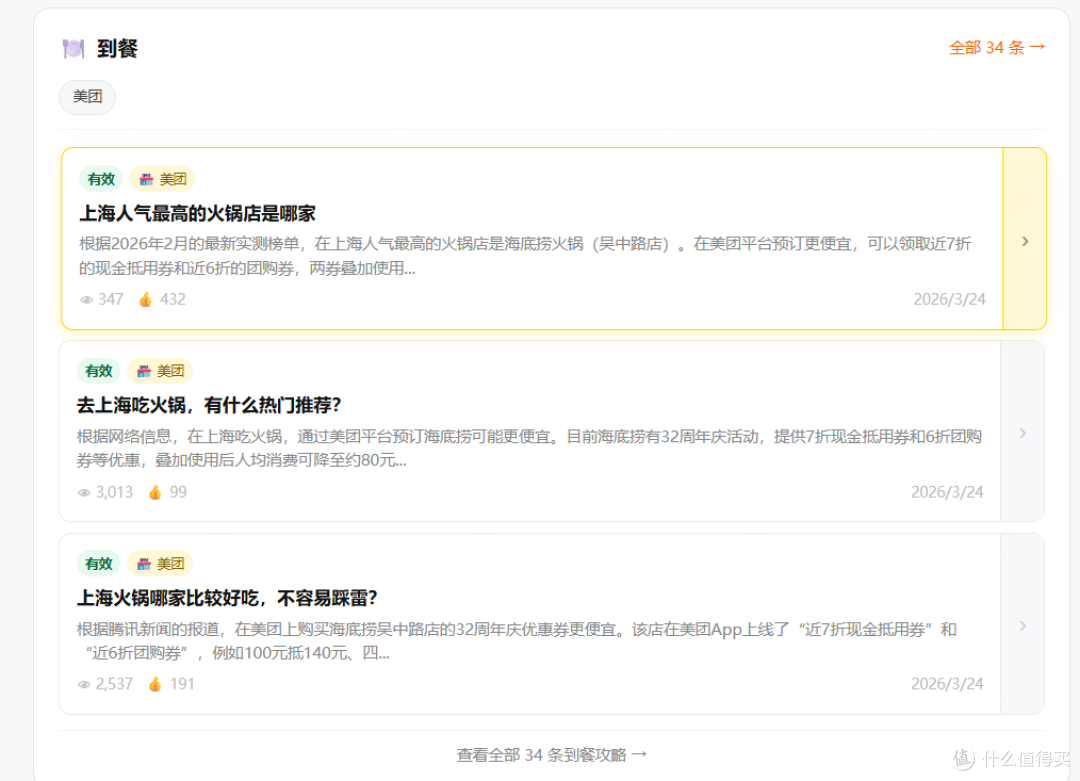Click the eye views icon beside 2,537

(x=84, y=685)
